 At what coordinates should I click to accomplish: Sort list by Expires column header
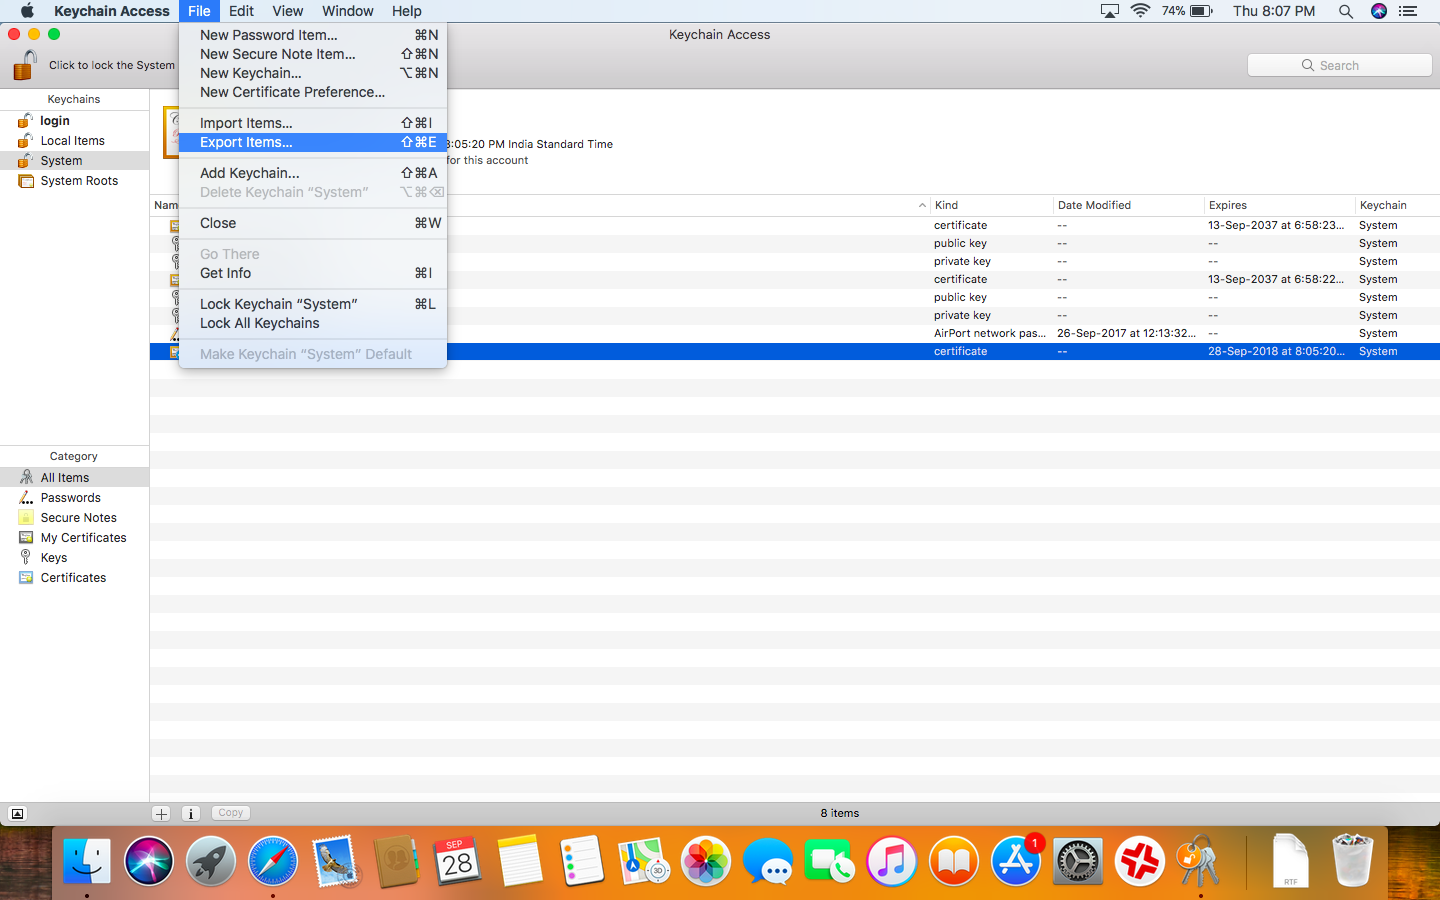point(1279,205)
